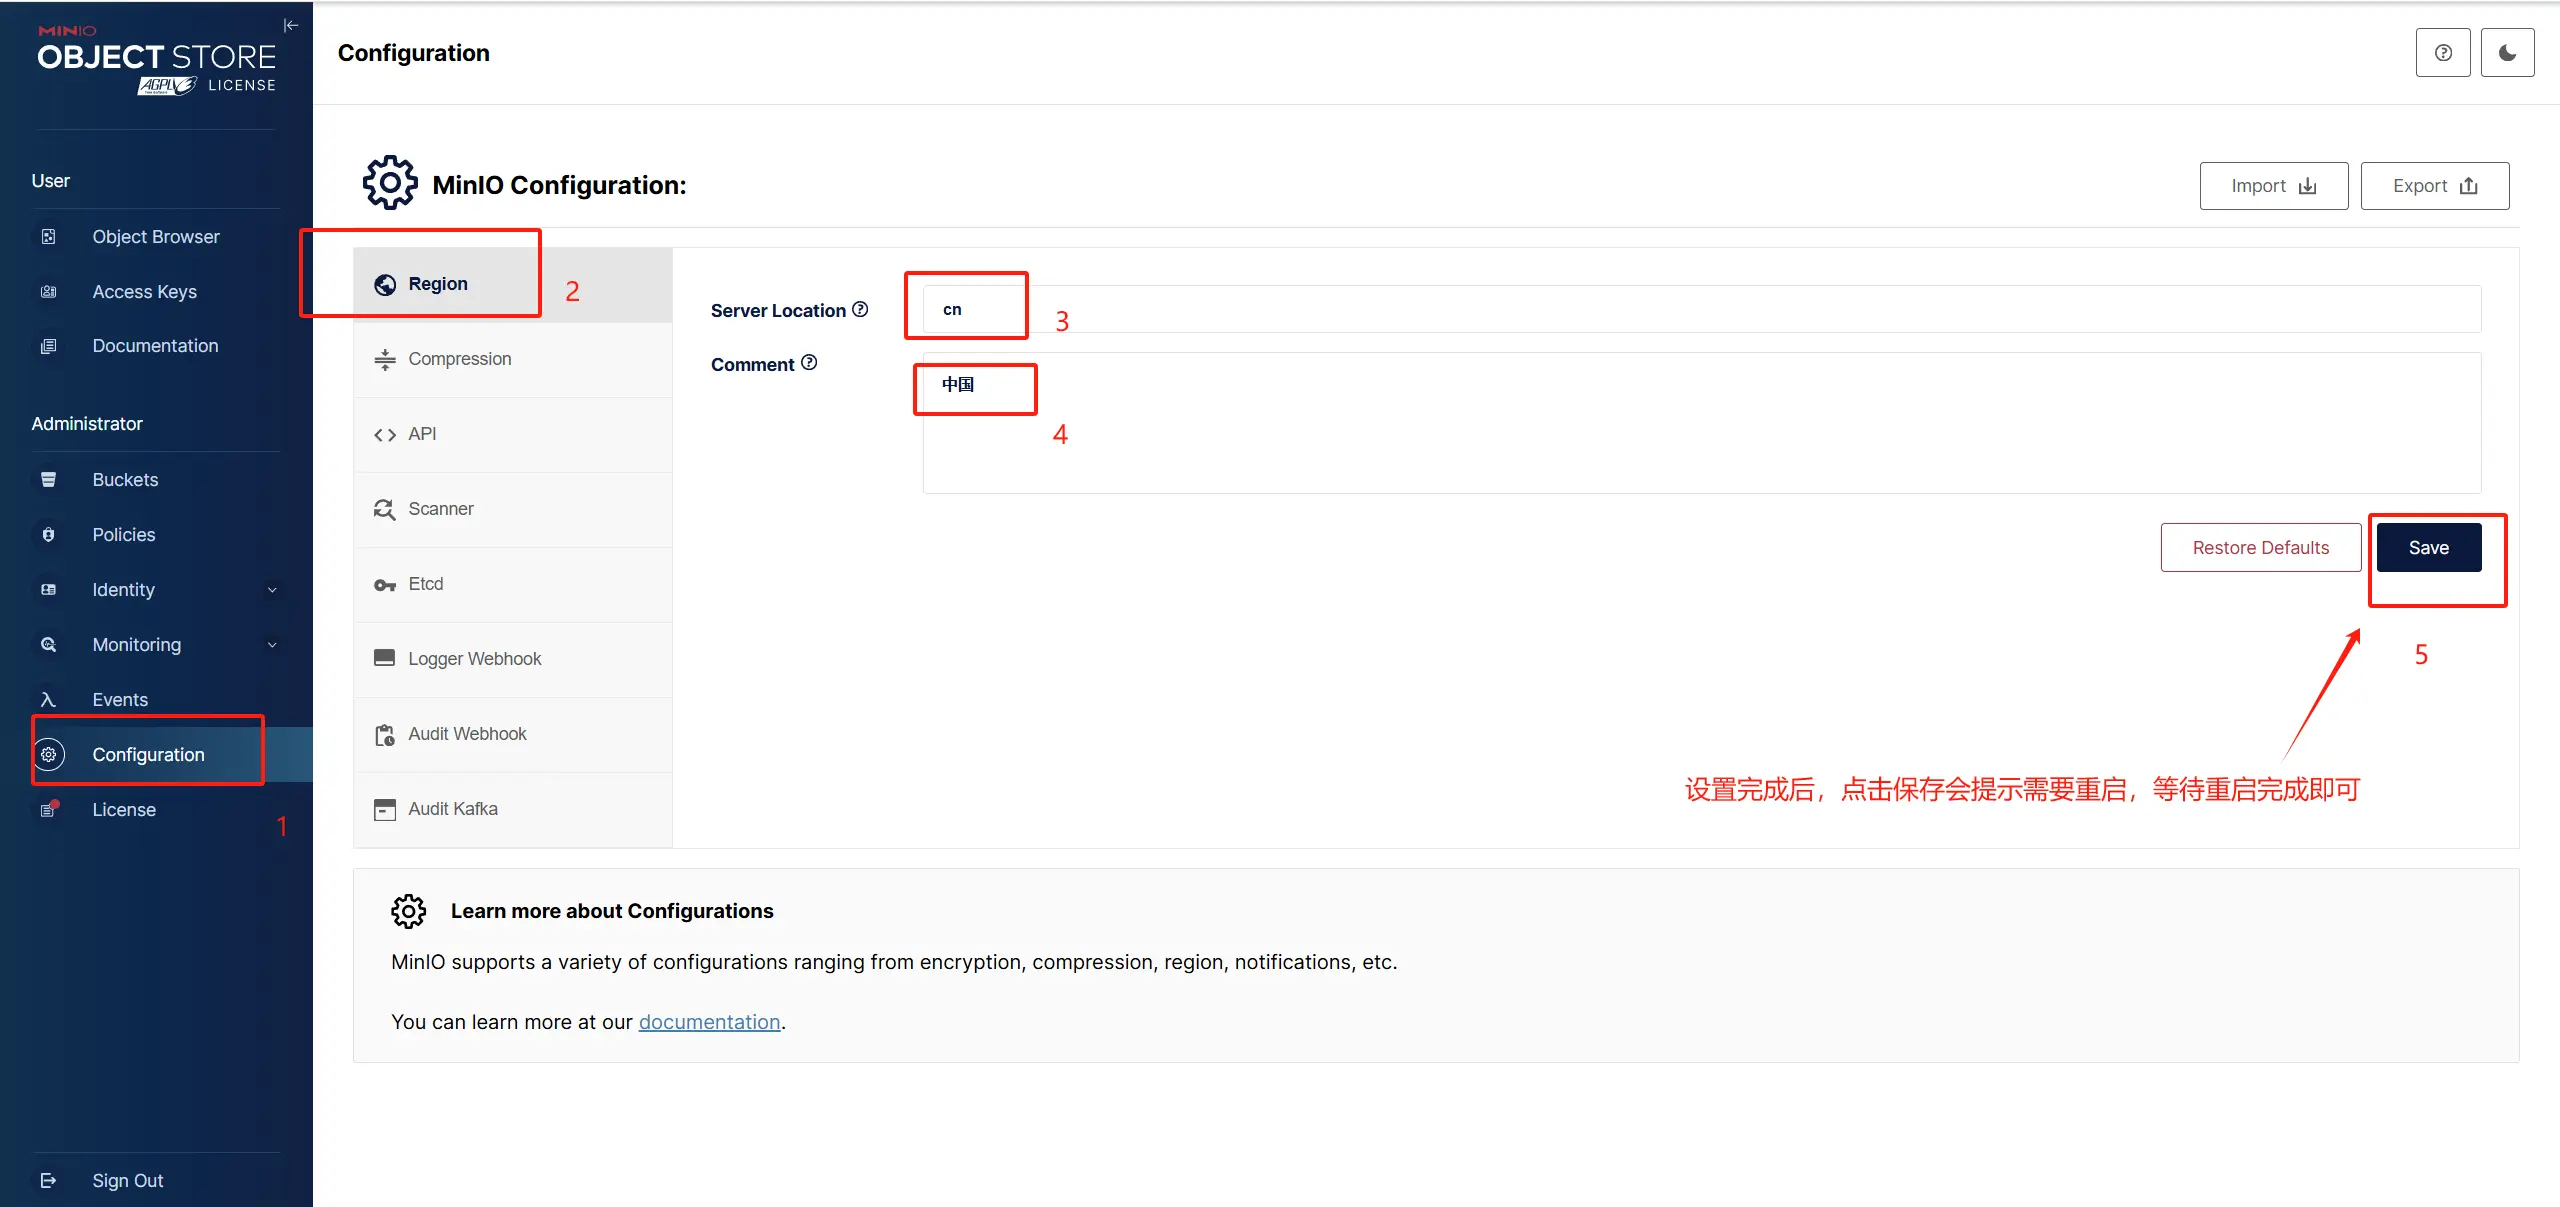Image resolution: width=2560 pixels, height=1207 pixels.
Task: Click Restore Defaults button
Action: click(x=2261, y=548)
